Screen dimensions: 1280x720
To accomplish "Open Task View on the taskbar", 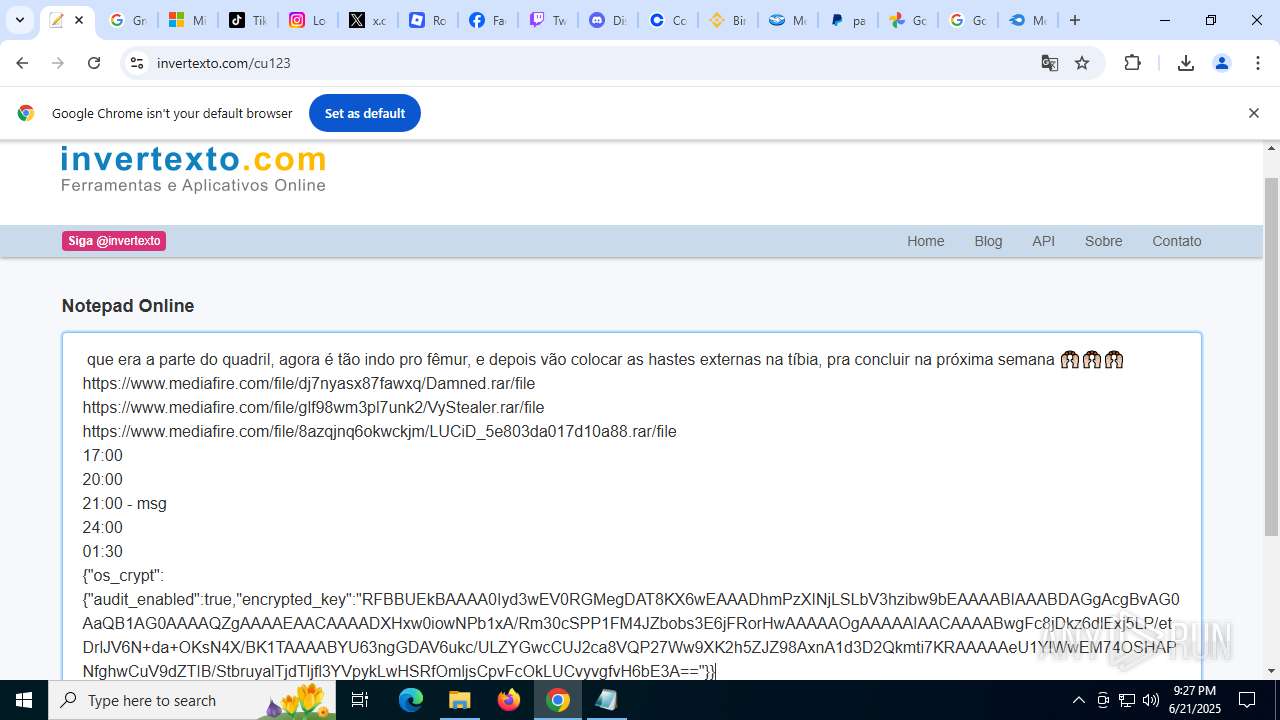I will point(360,700).
